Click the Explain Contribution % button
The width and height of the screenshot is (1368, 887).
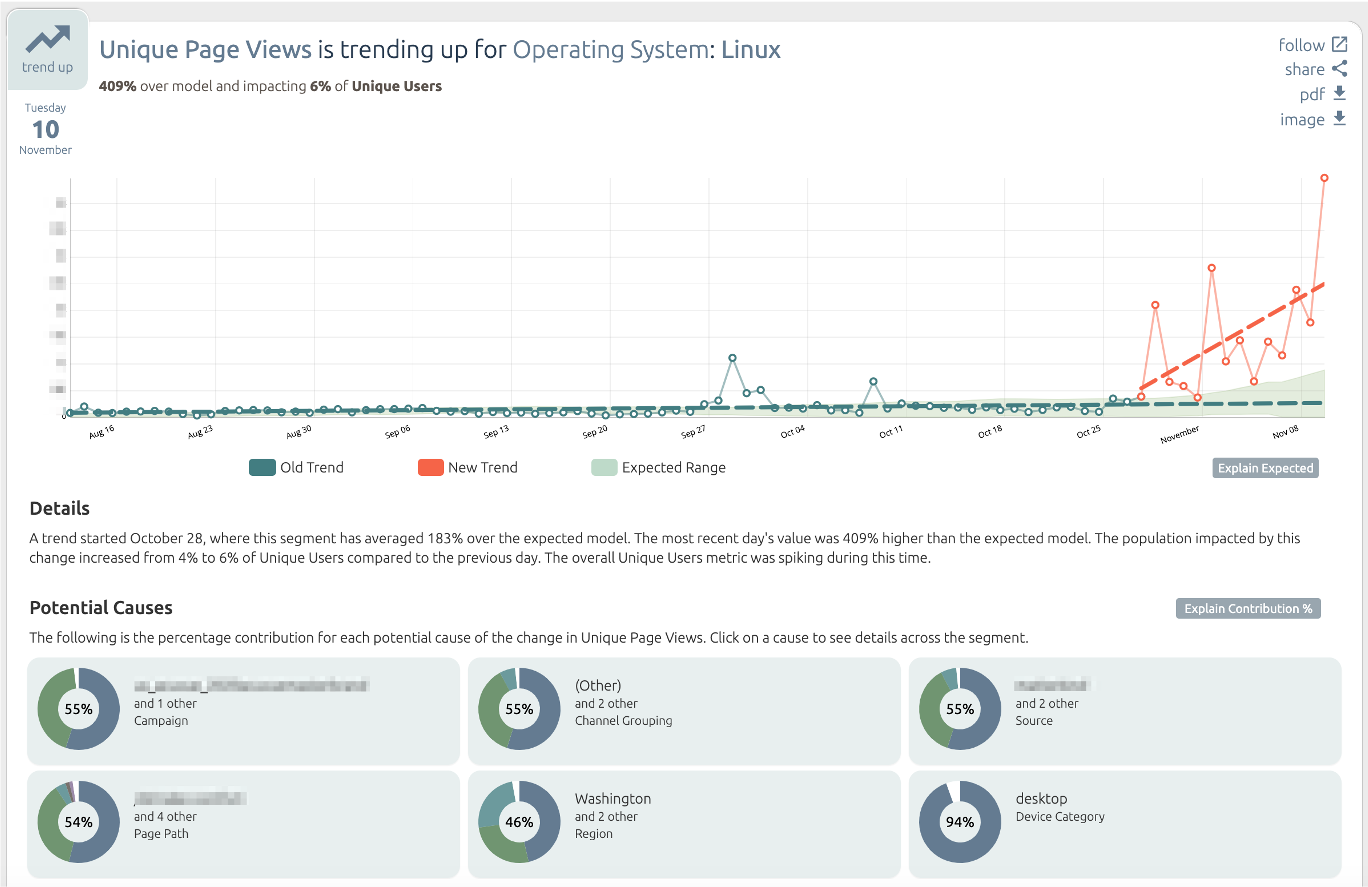1248,608
